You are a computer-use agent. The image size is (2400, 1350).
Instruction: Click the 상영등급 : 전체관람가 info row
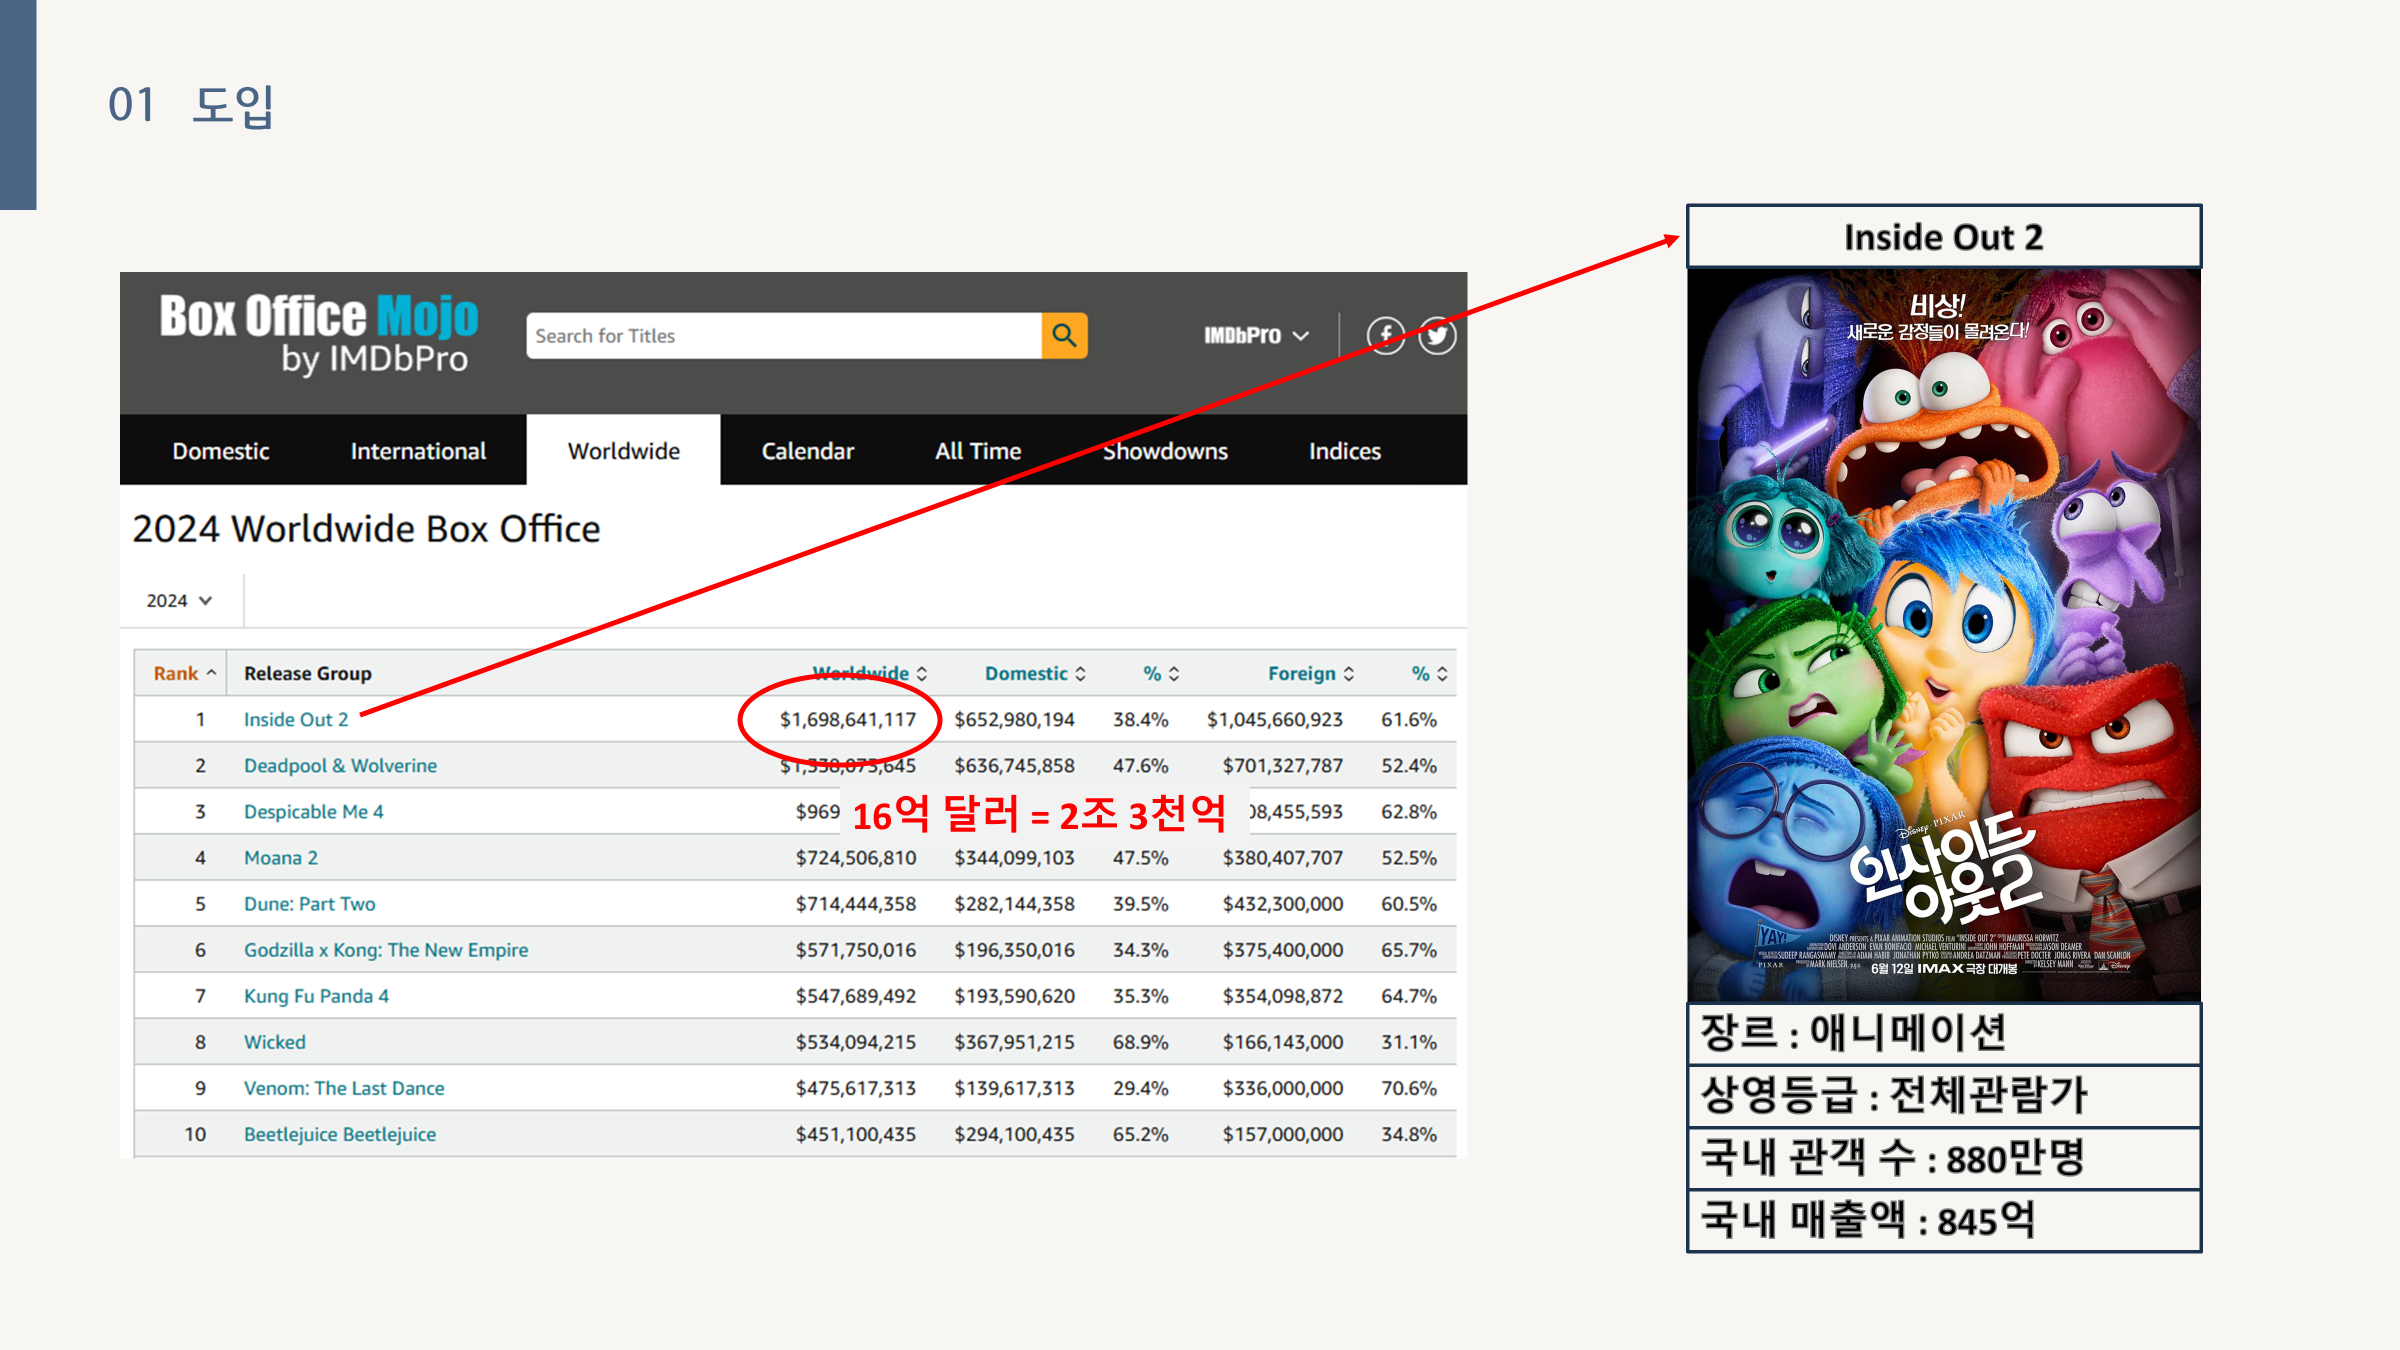pyautogui.click(x=1944, y=1095)
